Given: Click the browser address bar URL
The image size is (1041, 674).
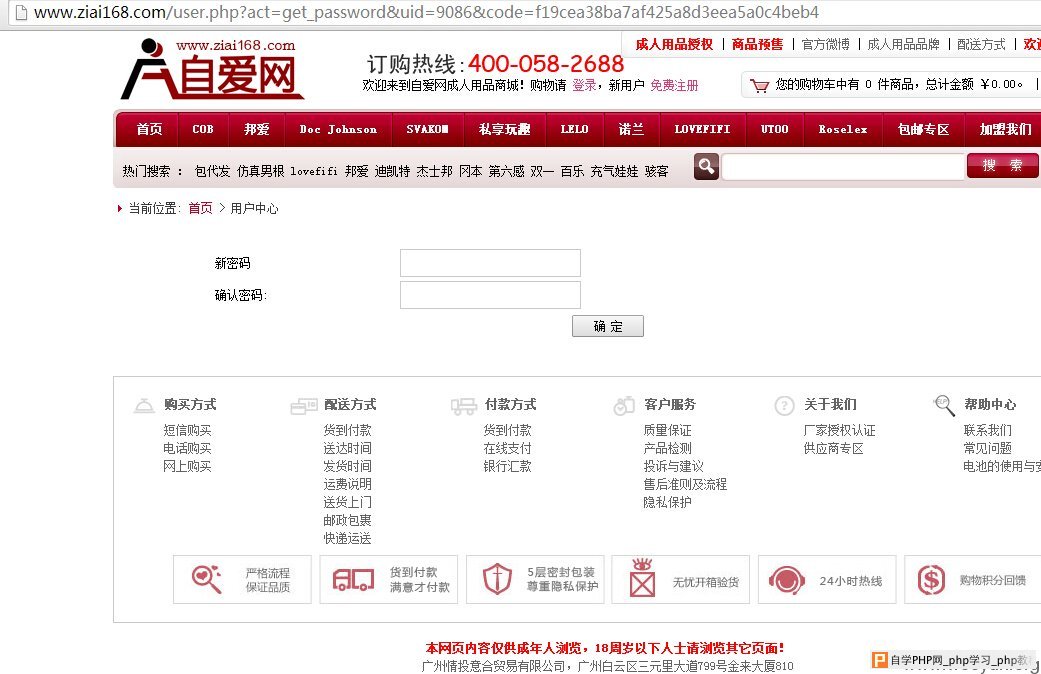Looking at the screenshot, I should tap(426, 12).
